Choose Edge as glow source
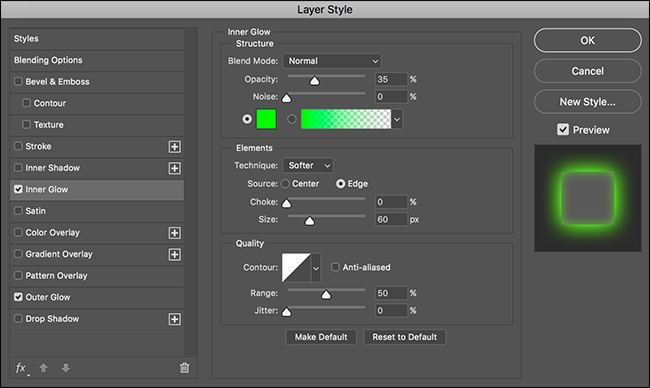 point(340,184)
